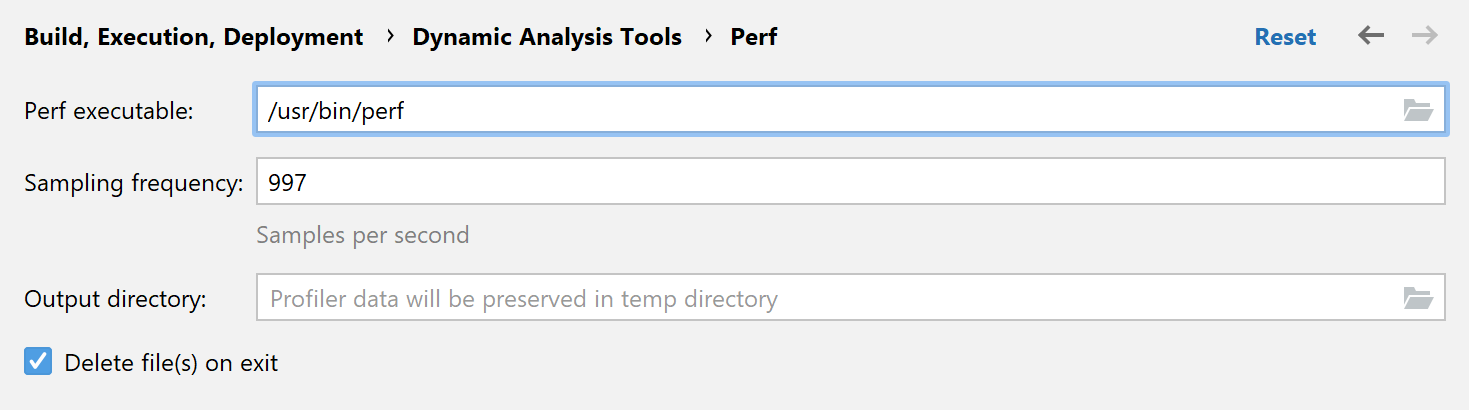The image size is (1469, 410).
Task: Click chevron before the Perf breadcrumb
Action: click(707, 38)
